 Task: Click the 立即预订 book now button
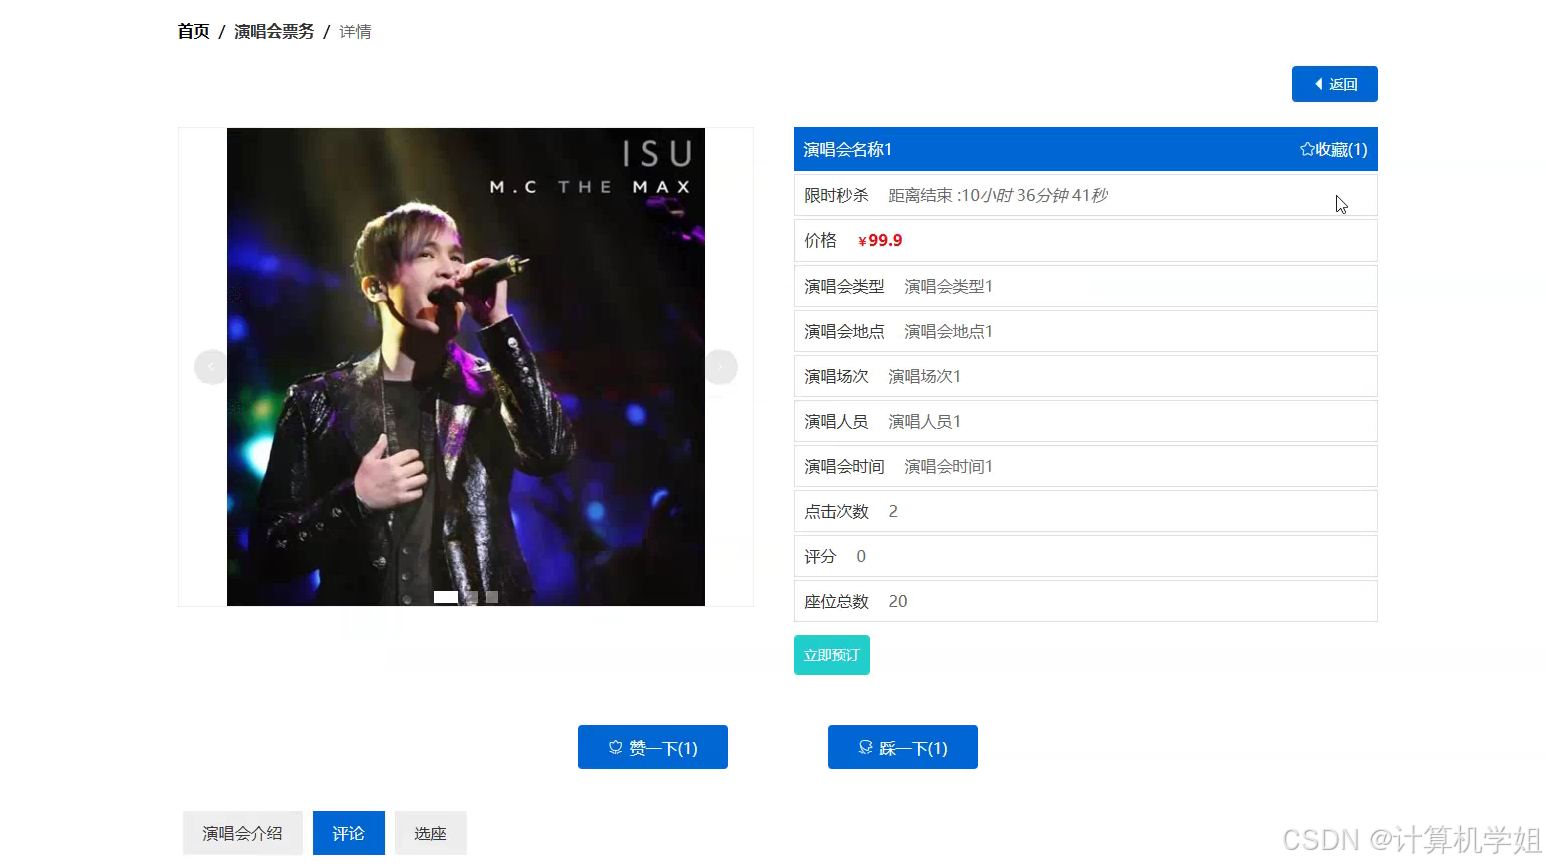coord(831,655)
